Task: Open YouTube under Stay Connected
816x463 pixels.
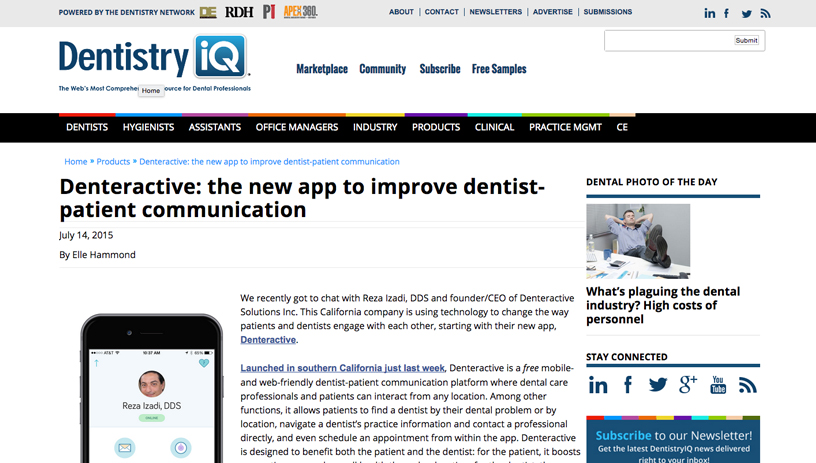Action: (x=718, y=384)
